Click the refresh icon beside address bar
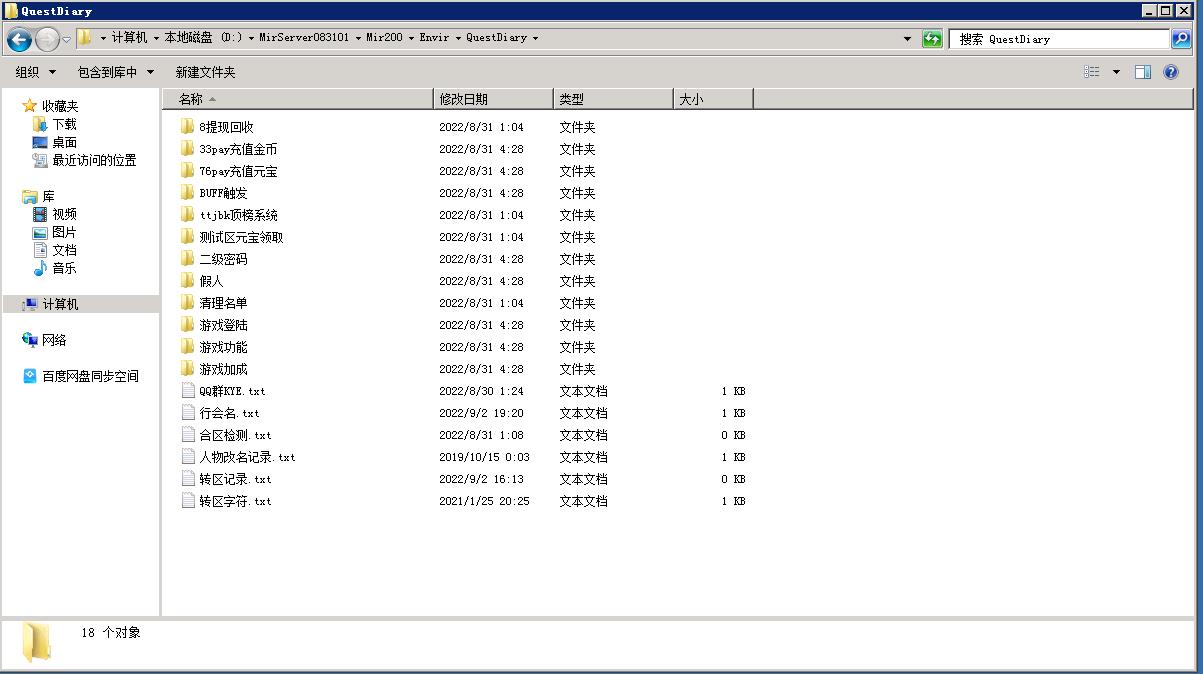Image resolution: width=1203 pixels, height=674 pixels. point(932,39)
